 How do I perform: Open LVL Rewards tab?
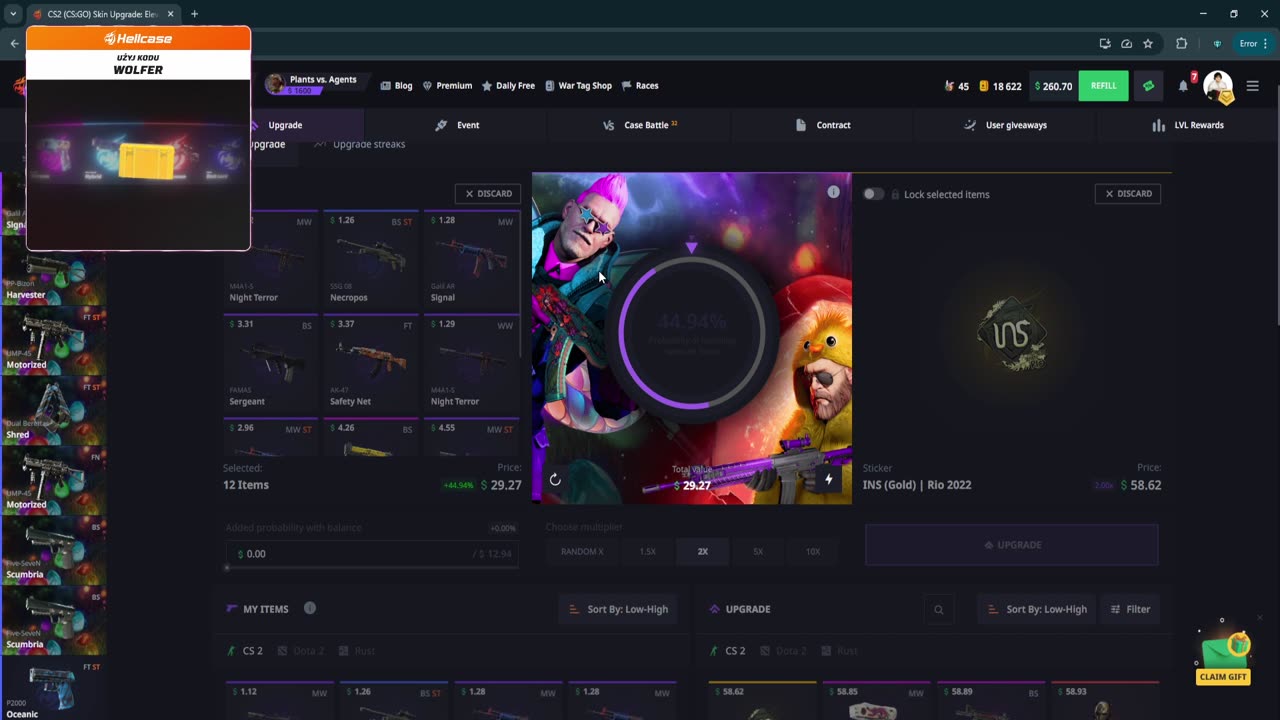pos(1188,125)
